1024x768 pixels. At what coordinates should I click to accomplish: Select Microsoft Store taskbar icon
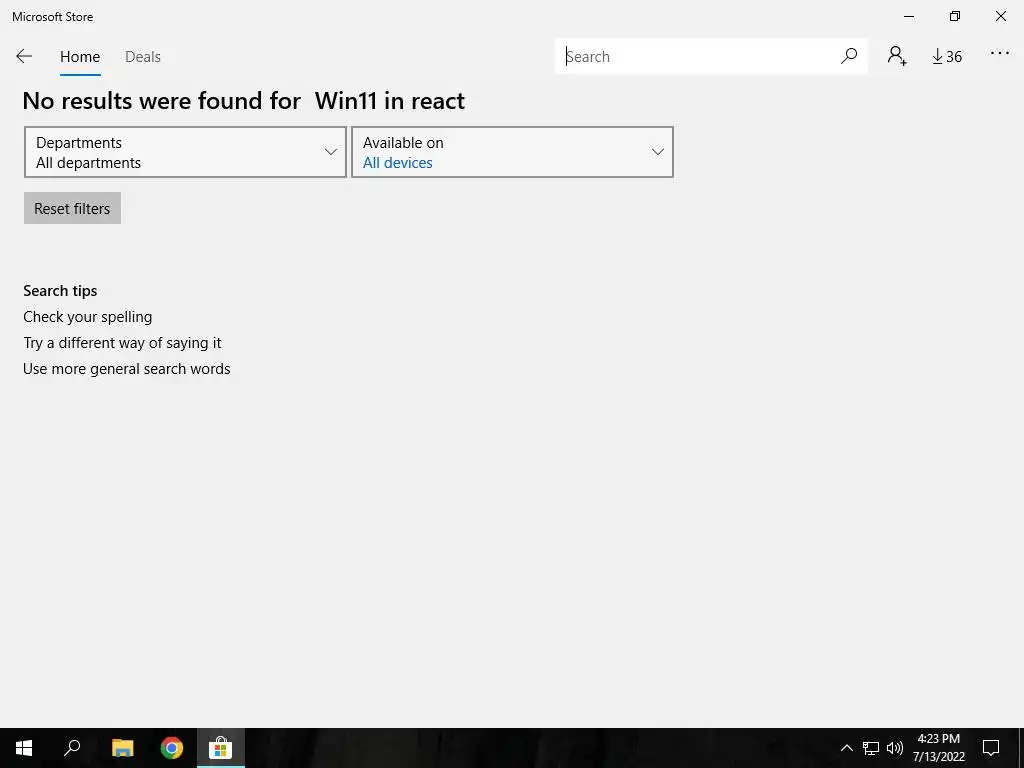click(x=221, y=748)
